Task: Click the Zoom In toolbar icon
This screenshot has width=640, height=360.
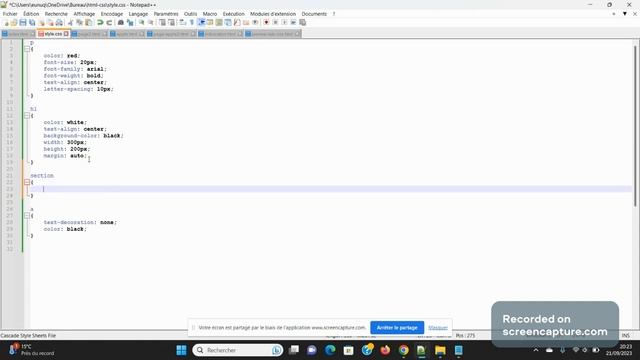Action: click(142, 22)
